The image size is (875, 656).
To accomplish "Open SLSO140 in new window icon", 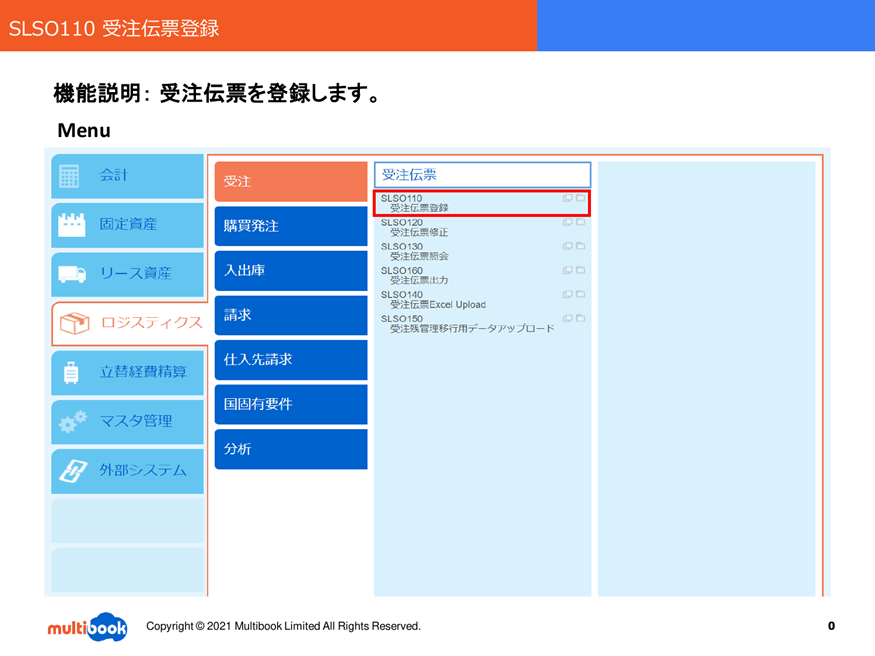I will tap(568, 294).
